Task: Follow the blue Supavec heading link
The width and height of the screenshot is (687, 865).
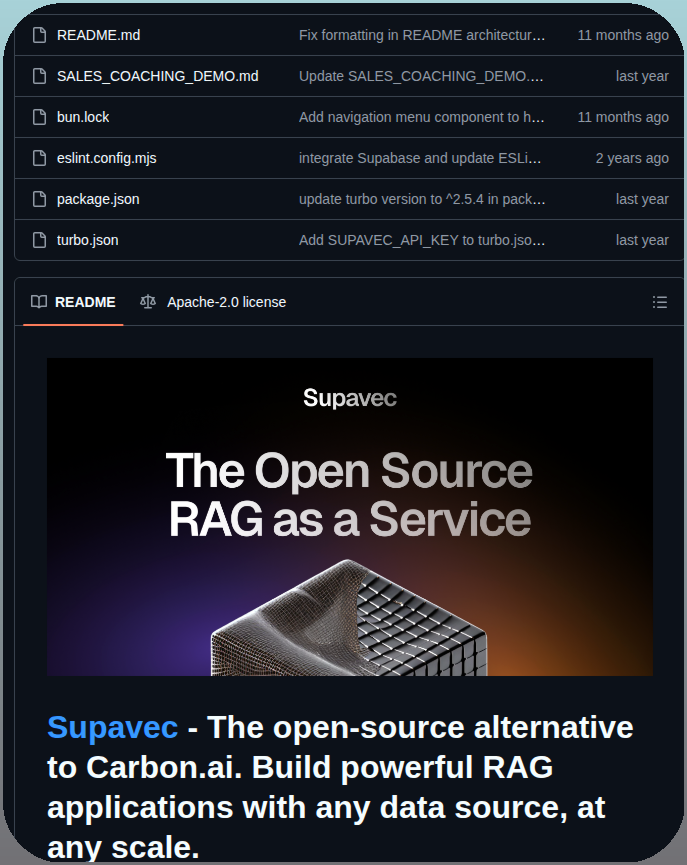Action: tap(113, 727)
